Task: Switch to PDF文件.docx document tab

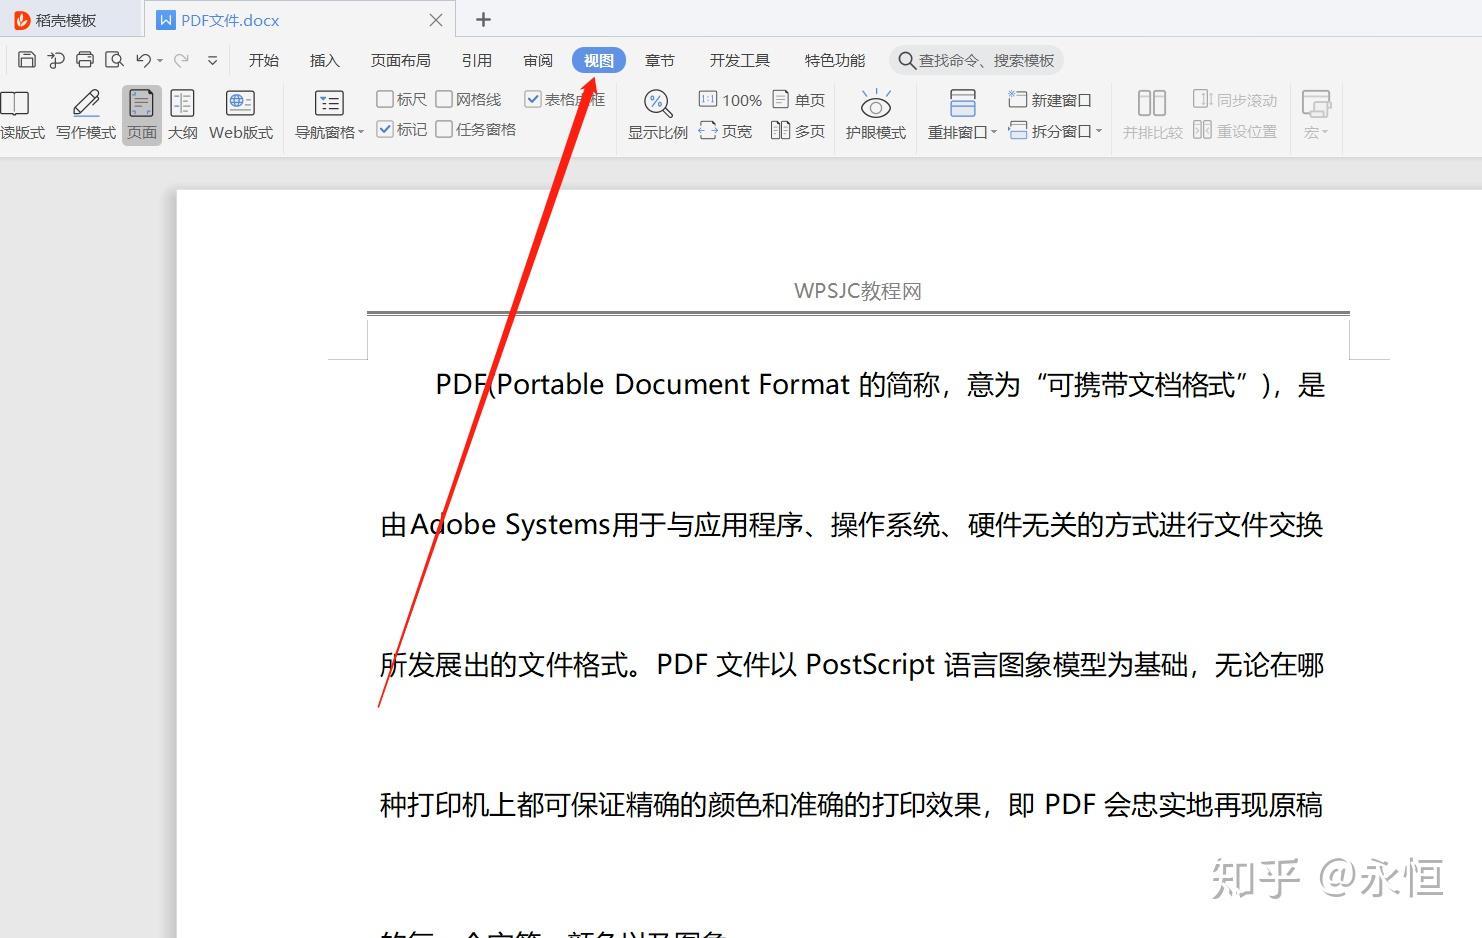Action: pyautogui.click(x=300, y=19)
